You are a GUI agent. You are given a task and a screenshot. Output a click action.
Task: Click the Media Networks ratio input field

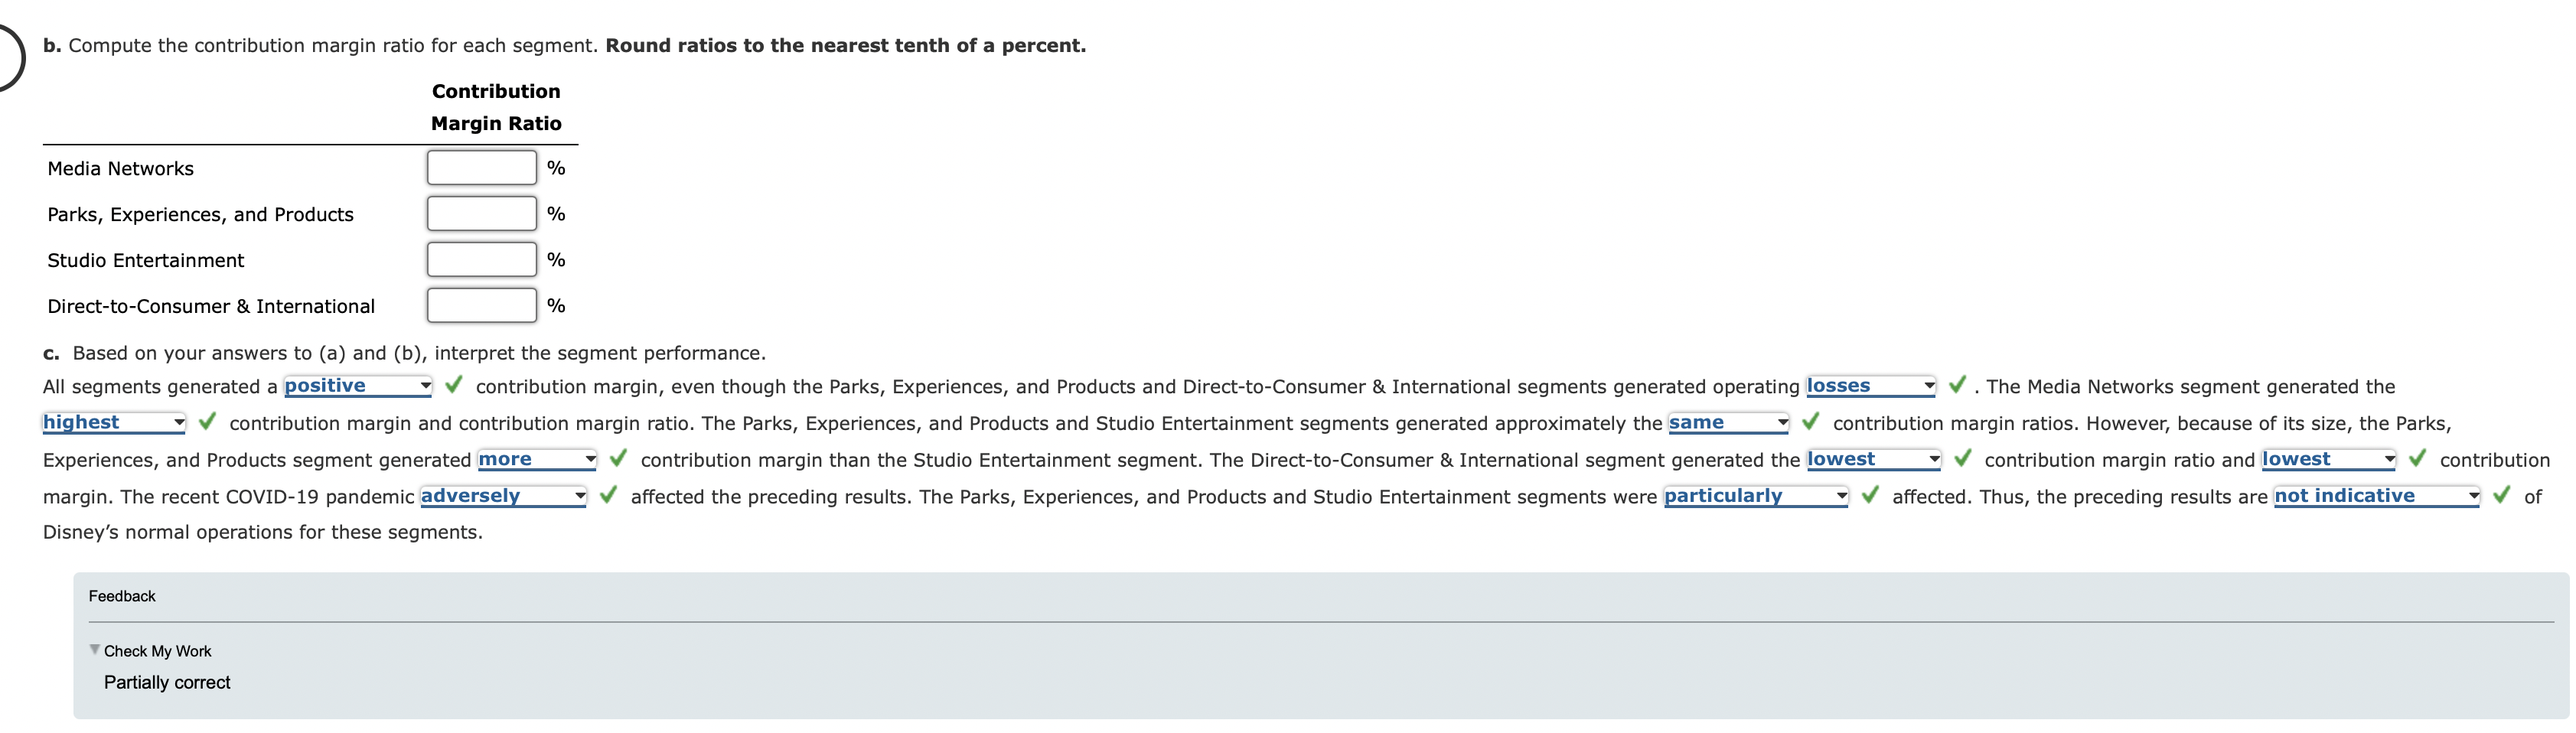point(482,167)
